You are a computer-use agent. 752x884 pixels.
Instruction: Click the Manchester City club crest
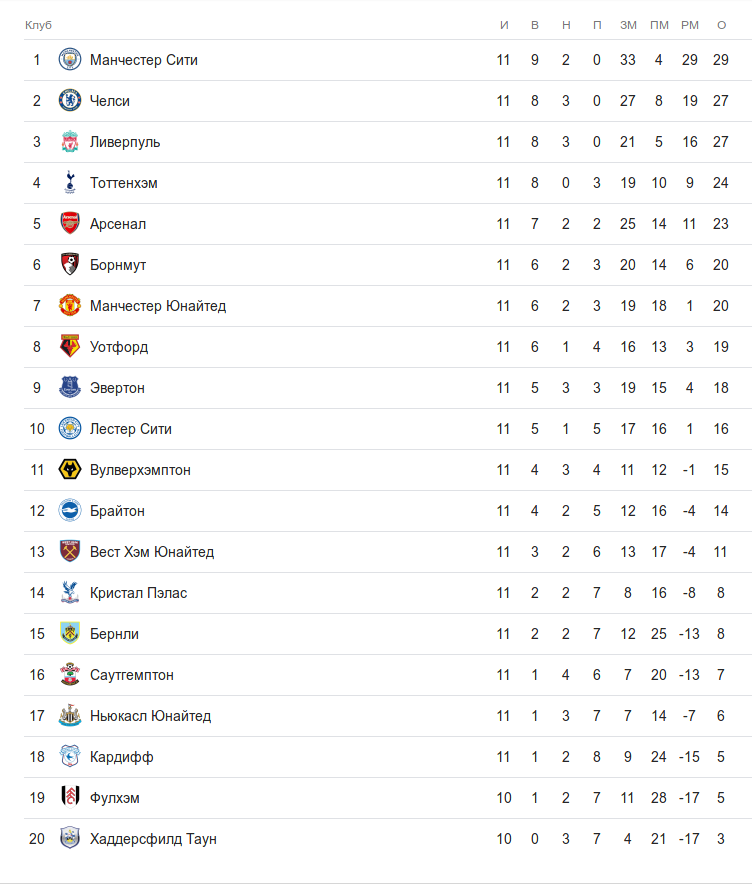click(x=69, y=60)
